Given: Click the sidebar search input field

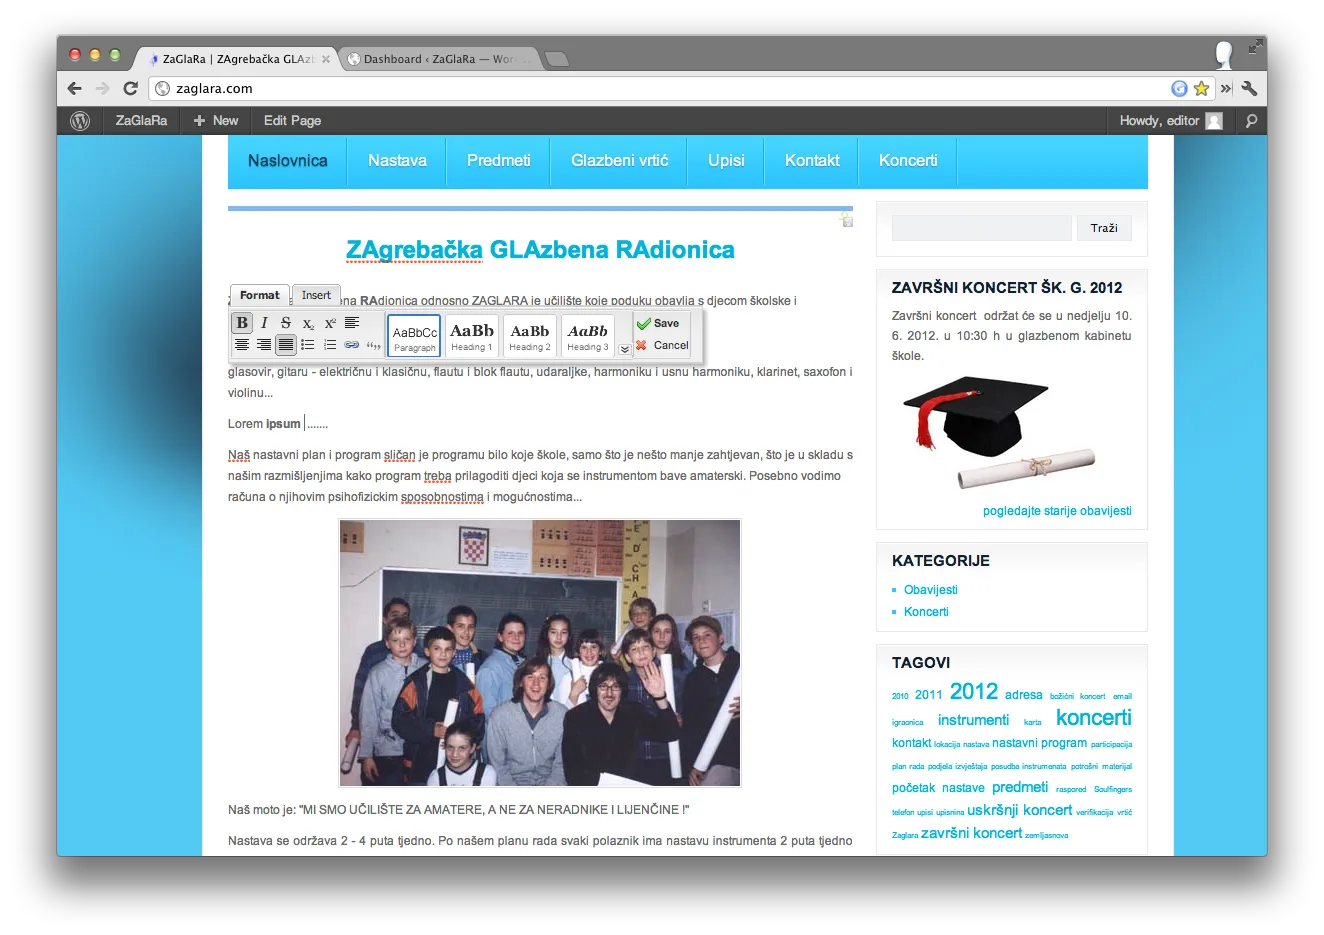Looking at the screenshot, I should click(981, 228).
